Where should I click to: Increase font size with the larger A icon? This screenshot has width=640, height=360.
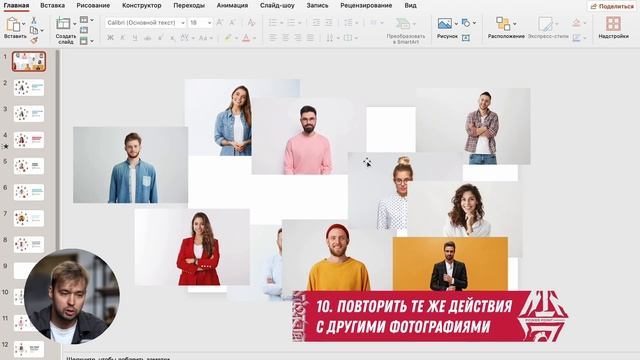pyautogui.click(x=220, y=22)
